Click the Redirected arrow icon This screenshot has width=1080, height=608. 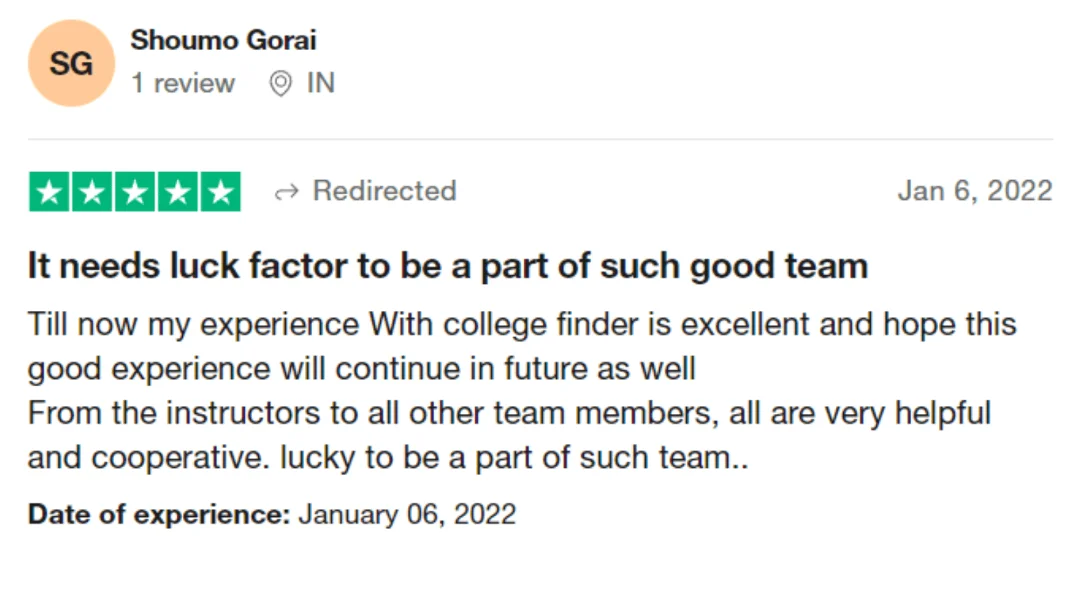pyautogui.click(x=287, y=192)
